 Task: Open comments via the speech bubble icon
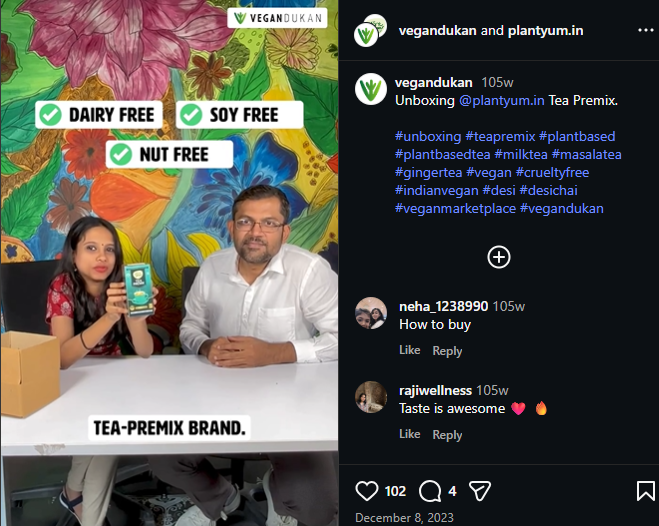(x=430, y=491)
